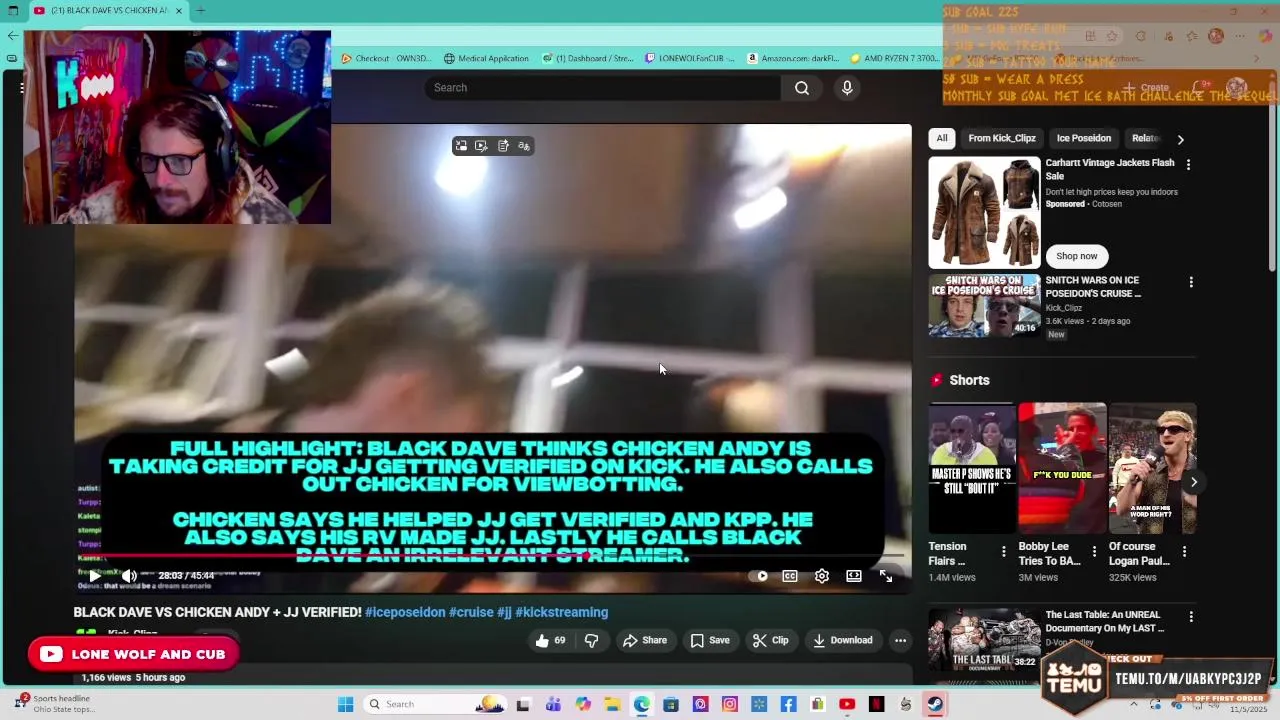Mute the video with the volume icon
Screen dimensions: 1280x720
pyautogui.click(x=129, y=576)
